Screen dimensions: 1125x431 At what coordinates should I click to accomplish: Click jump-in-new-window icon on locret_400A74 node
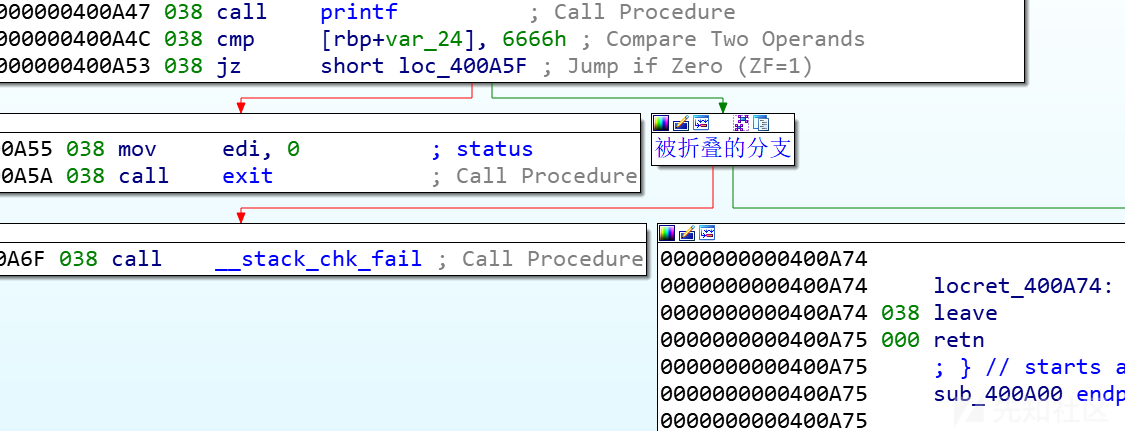[x=707, y=232]
